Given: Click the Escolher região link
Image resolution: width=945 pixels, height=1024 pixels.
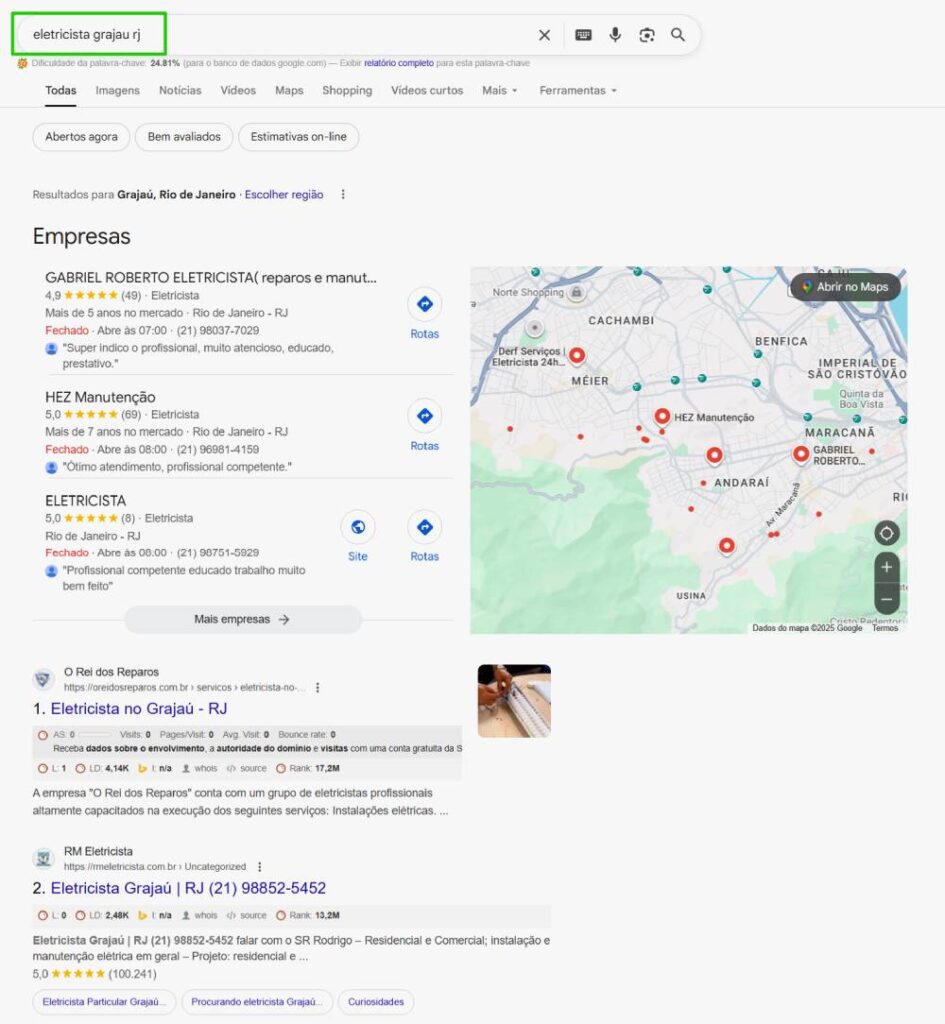Looking at the screenshot, I should (x=284, y=195).
